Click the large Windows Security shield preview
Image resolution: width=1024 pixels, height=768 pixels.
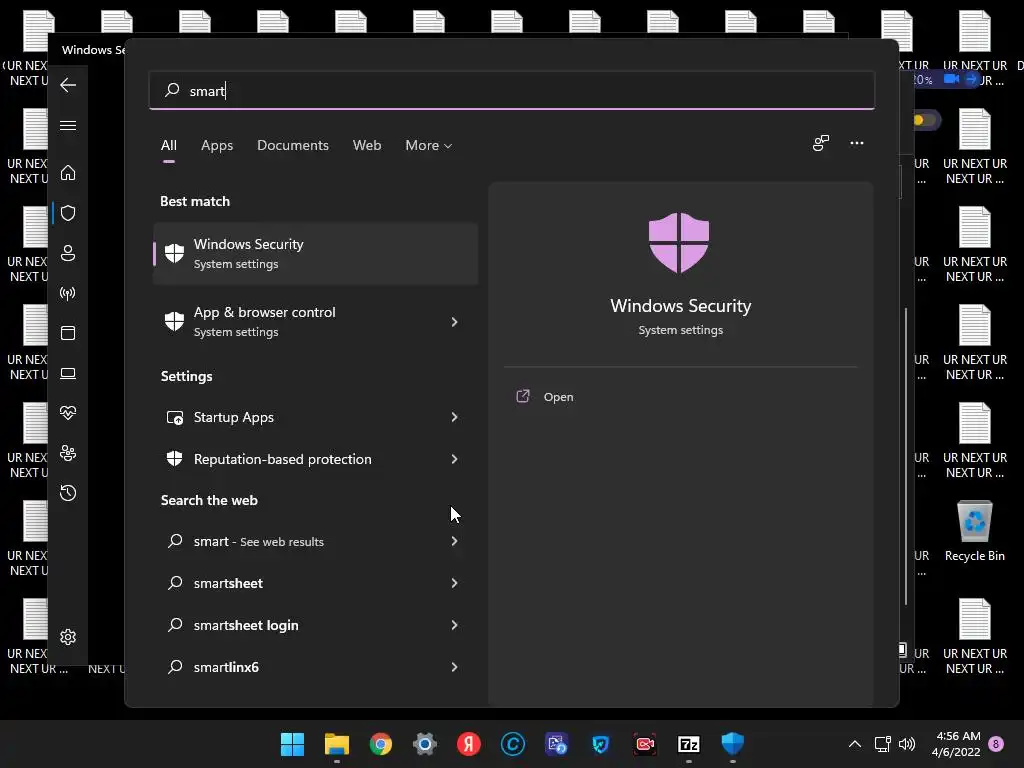coord(679,242)
